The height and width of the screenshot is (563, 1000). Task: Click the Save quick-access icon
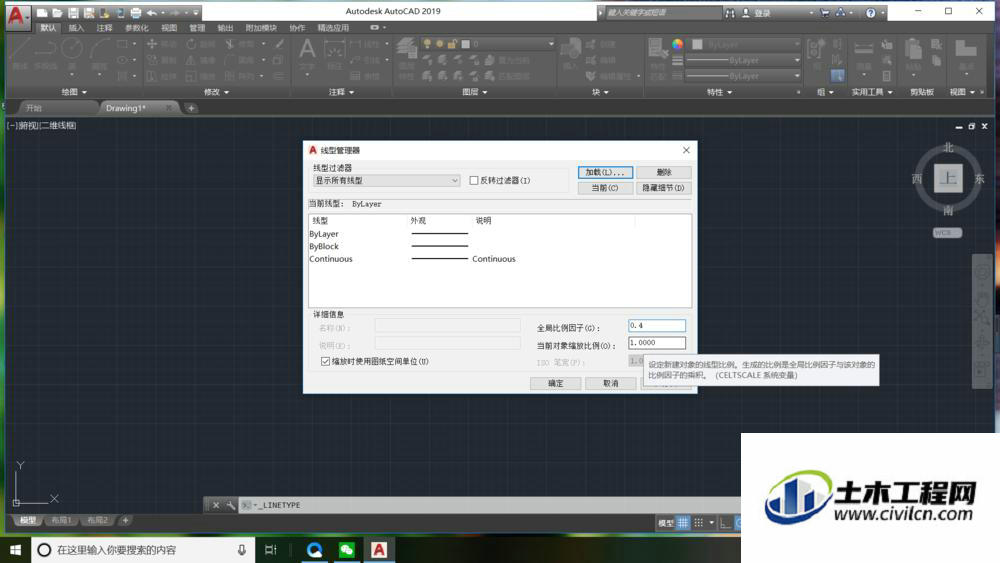point(73,13)
